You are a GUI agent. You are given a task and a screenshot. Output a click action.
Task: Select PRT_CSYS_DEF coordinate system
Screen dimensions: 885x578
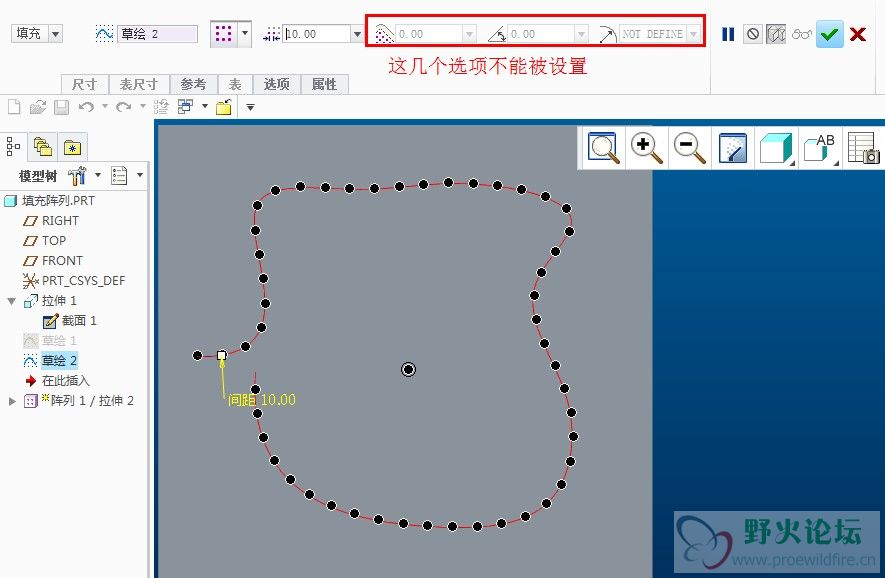point(74,281)
